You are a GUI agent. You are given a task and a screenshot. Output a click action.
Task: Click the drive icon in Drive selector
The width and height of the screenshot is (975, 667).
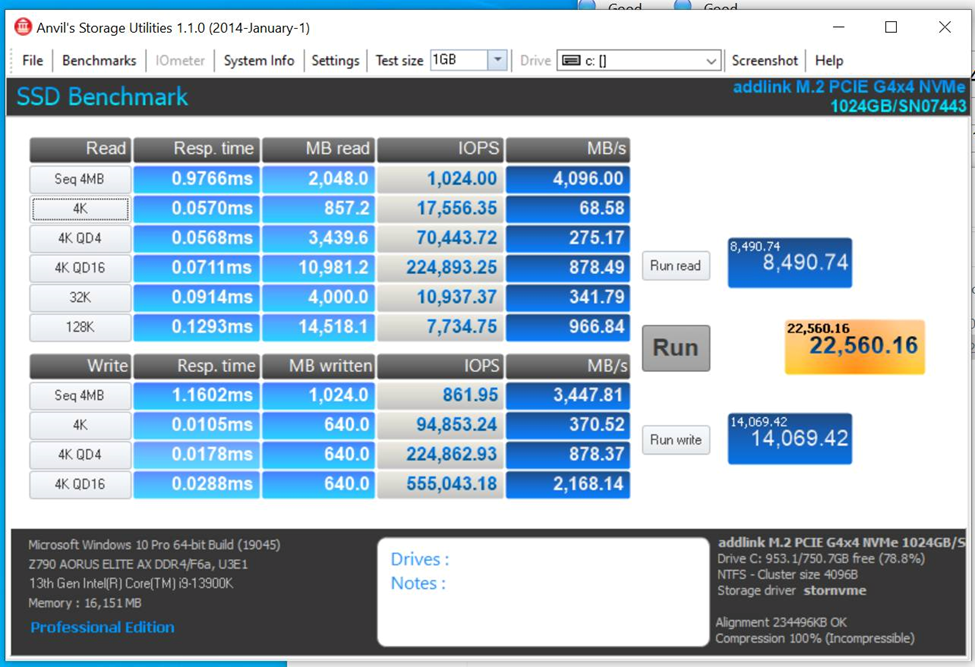pos(571,61)
